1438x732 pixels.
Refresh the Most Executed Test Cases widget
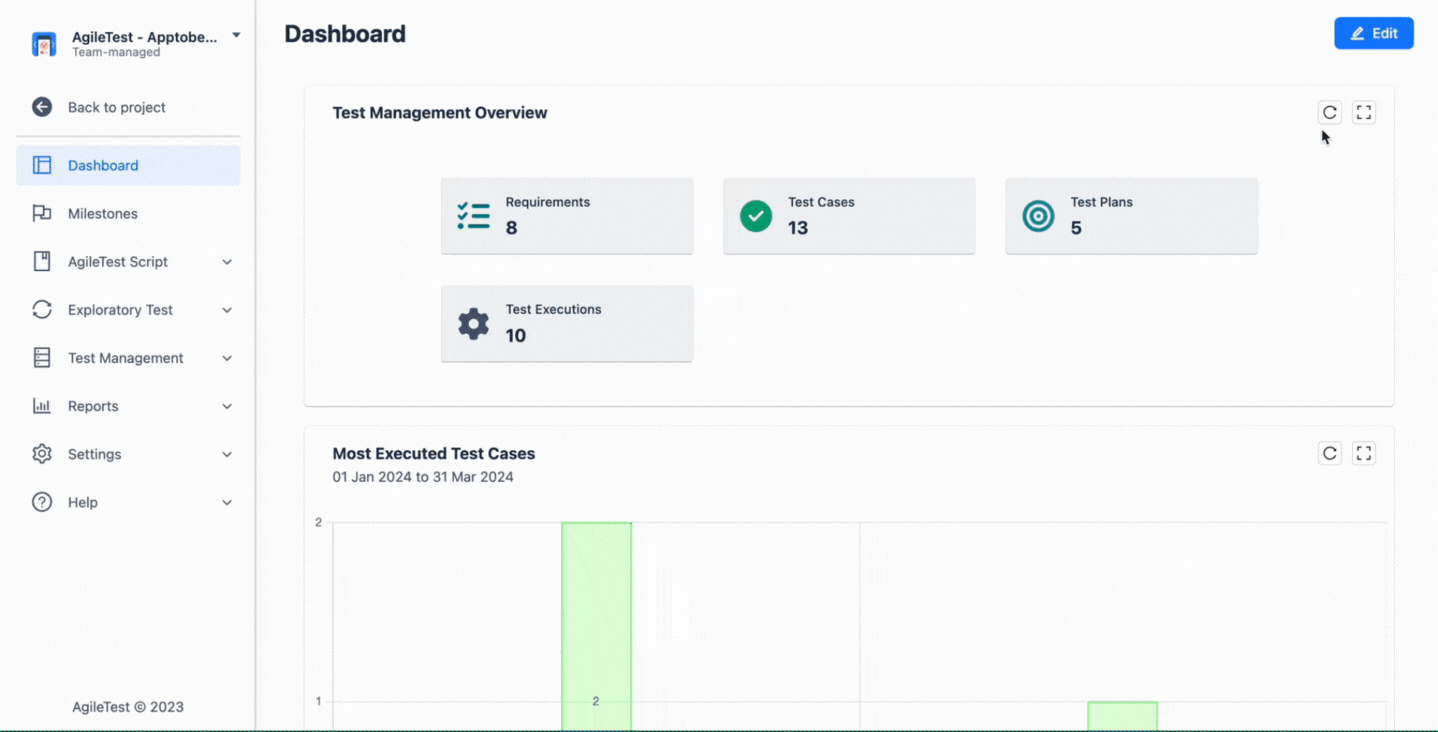click(x=1329, y=453)
